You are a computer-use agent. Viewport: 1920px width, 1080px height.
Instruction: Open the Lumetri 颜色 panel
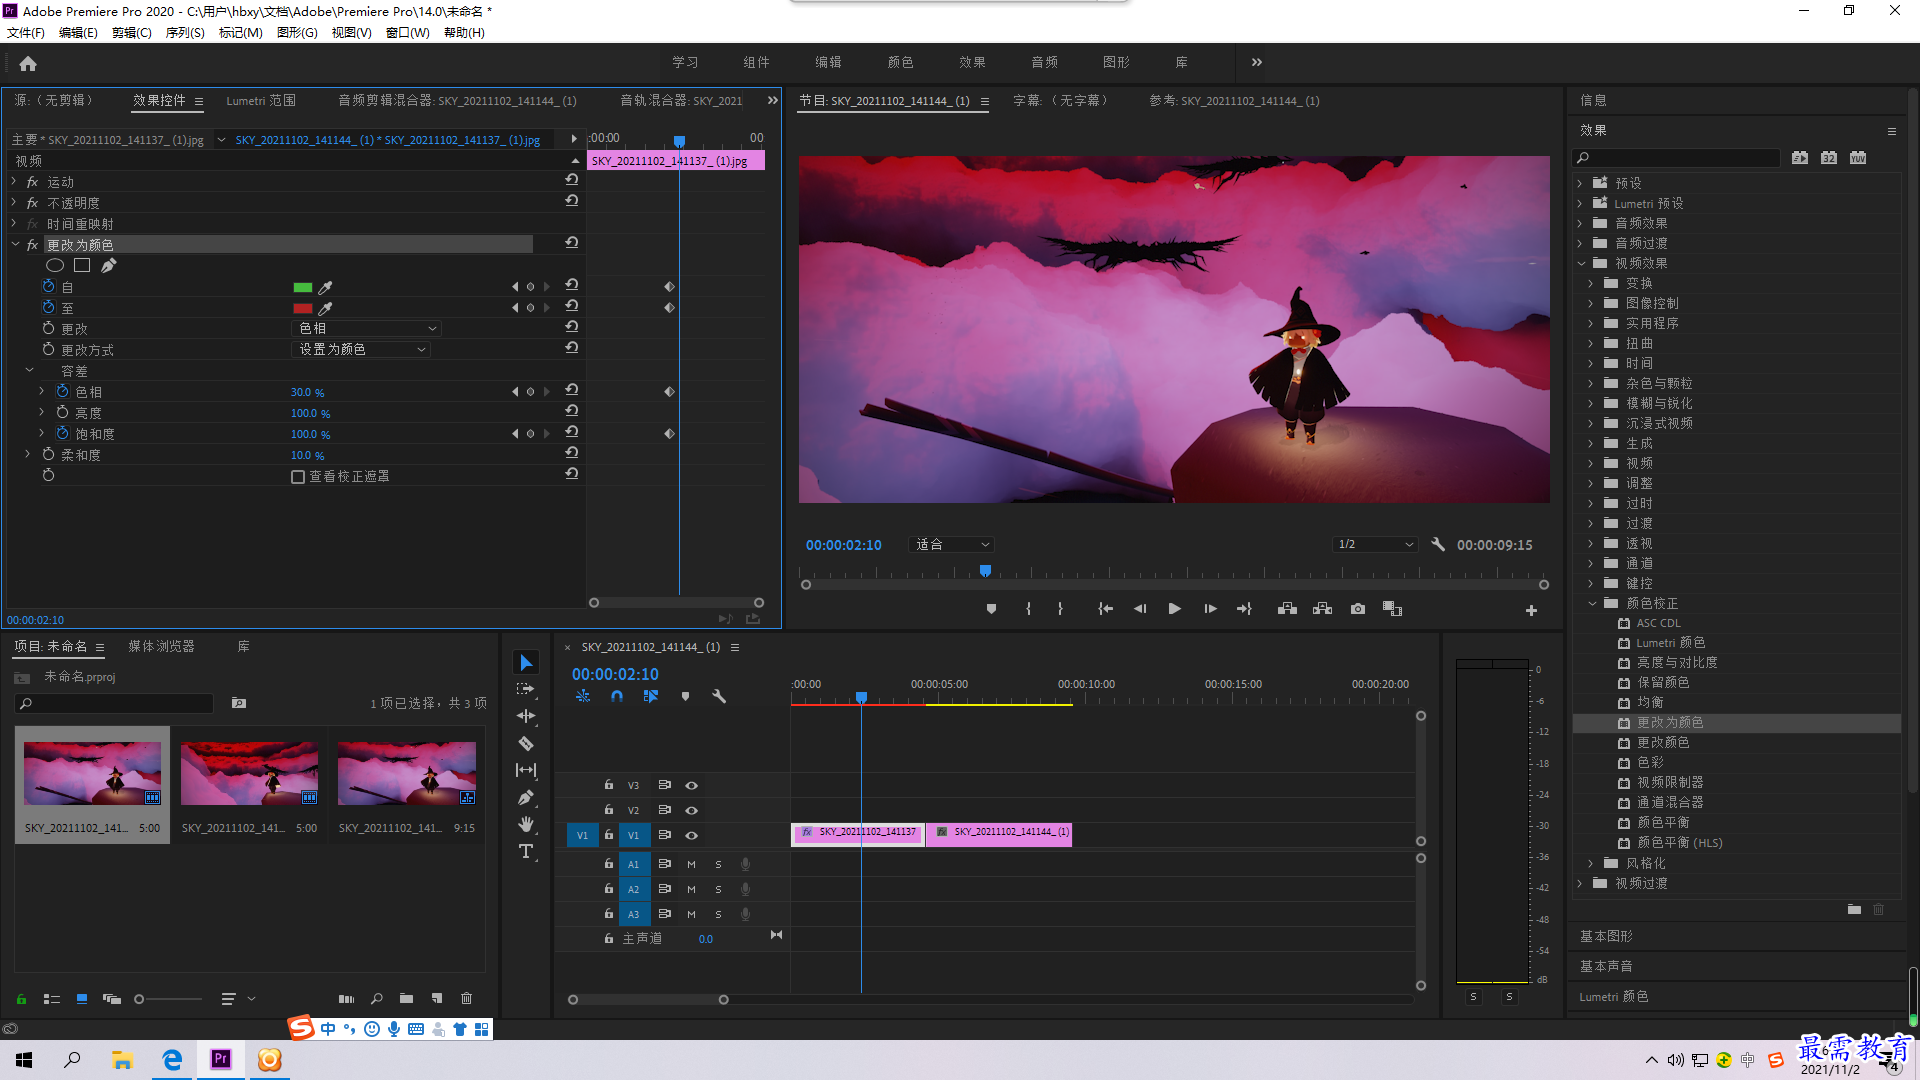[1614, 997]
